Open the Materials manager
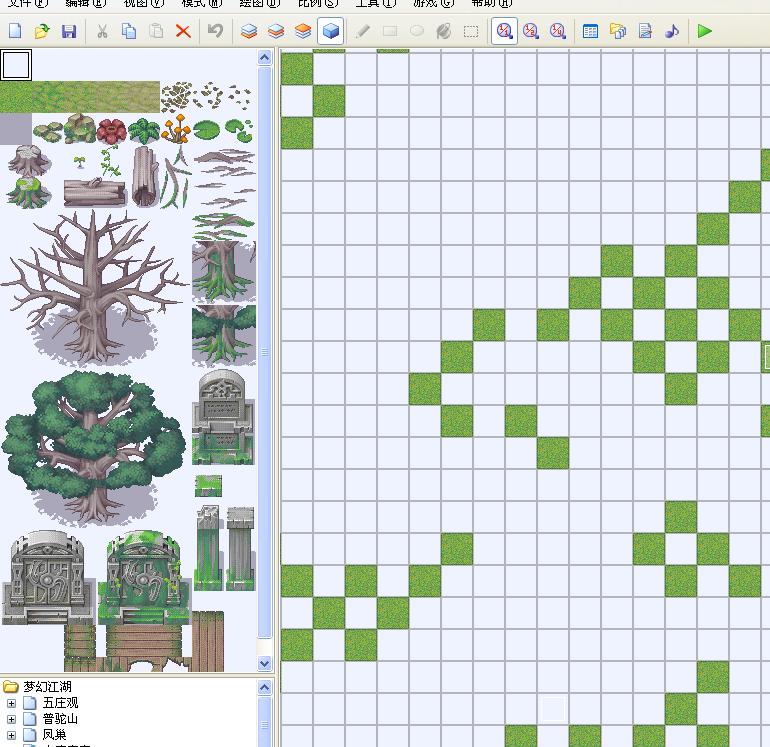The width and height of the screenshot is (770, 747). (618, 31)
